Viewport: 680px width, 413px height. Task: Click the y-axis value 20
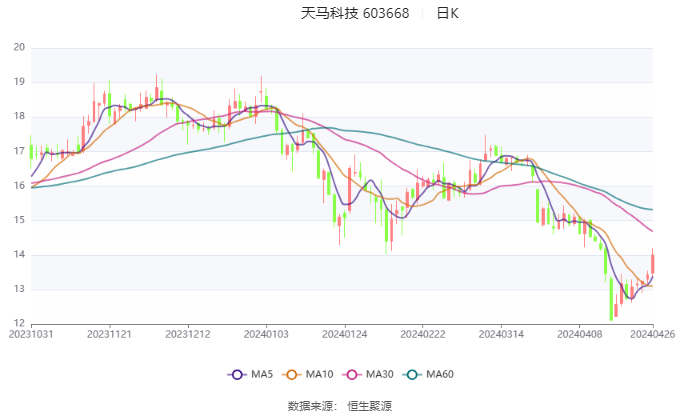coord(19,47)
